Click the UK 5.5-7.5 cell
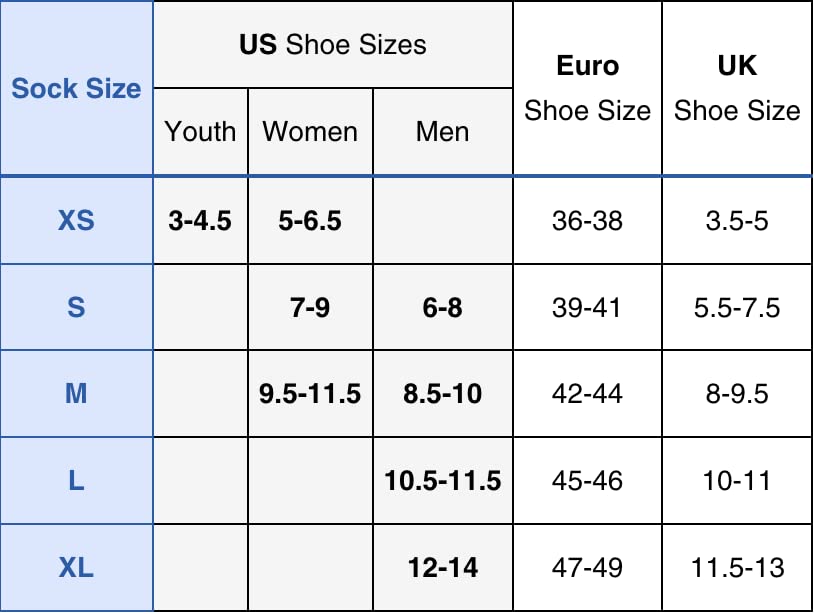Viewport: 814px width, 614px height. (737, 308)
